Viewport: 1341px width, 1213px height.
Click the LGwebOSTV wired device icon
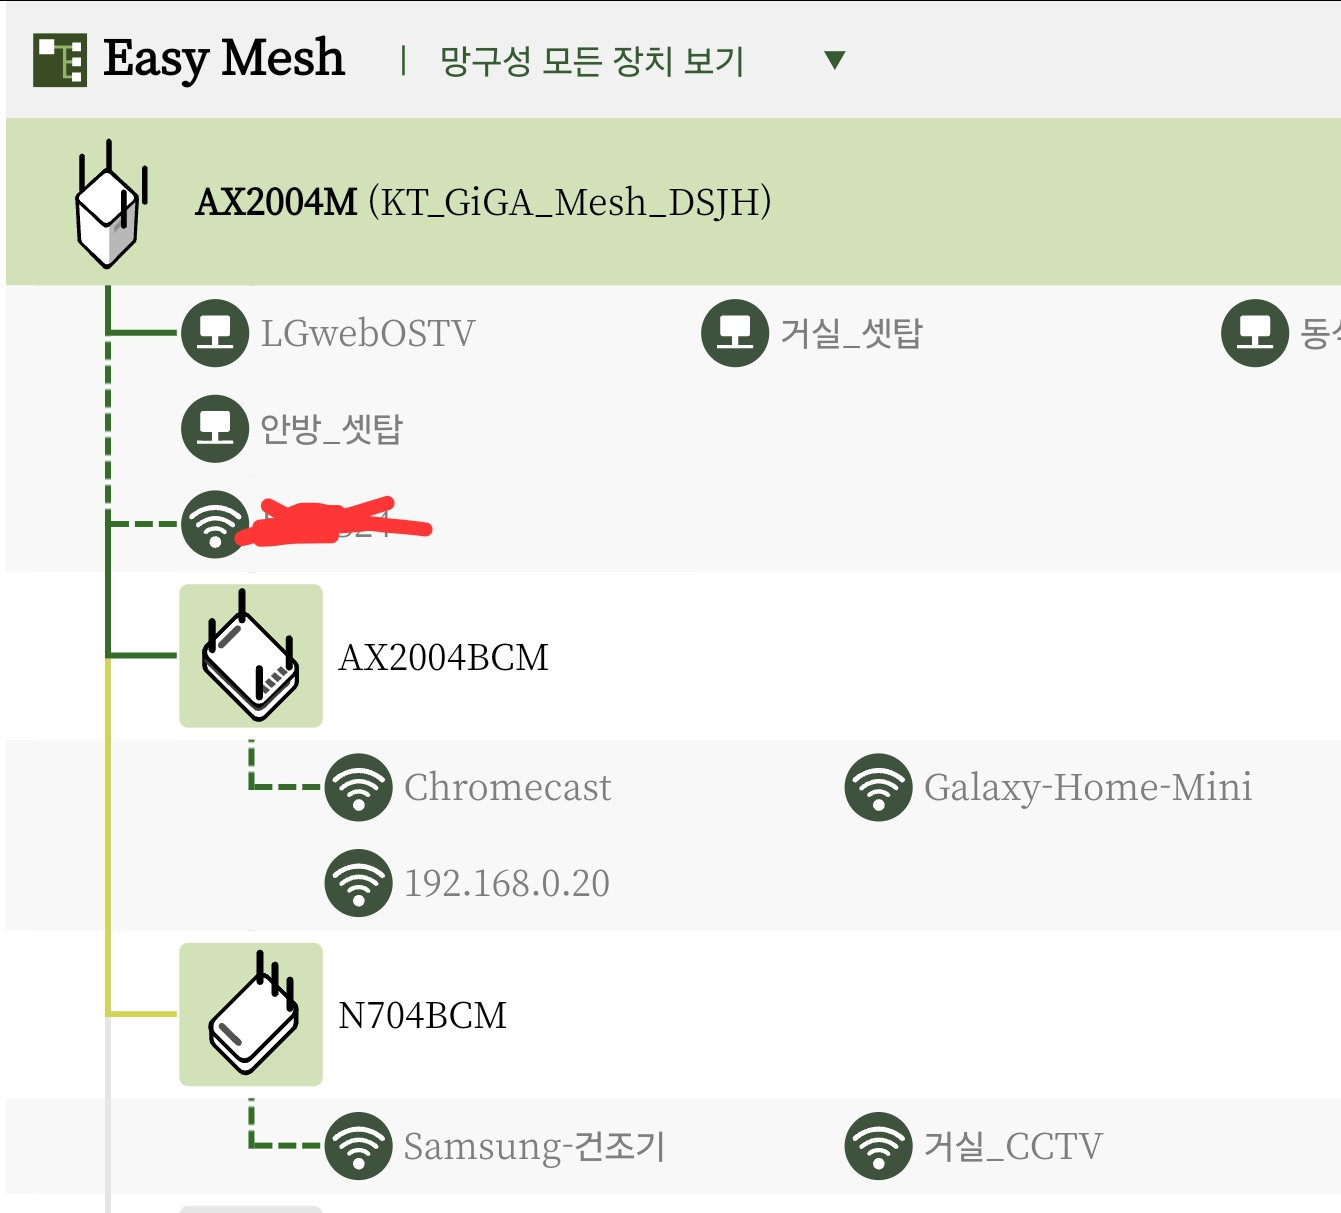pyautogui.click(x=215, y=333)
